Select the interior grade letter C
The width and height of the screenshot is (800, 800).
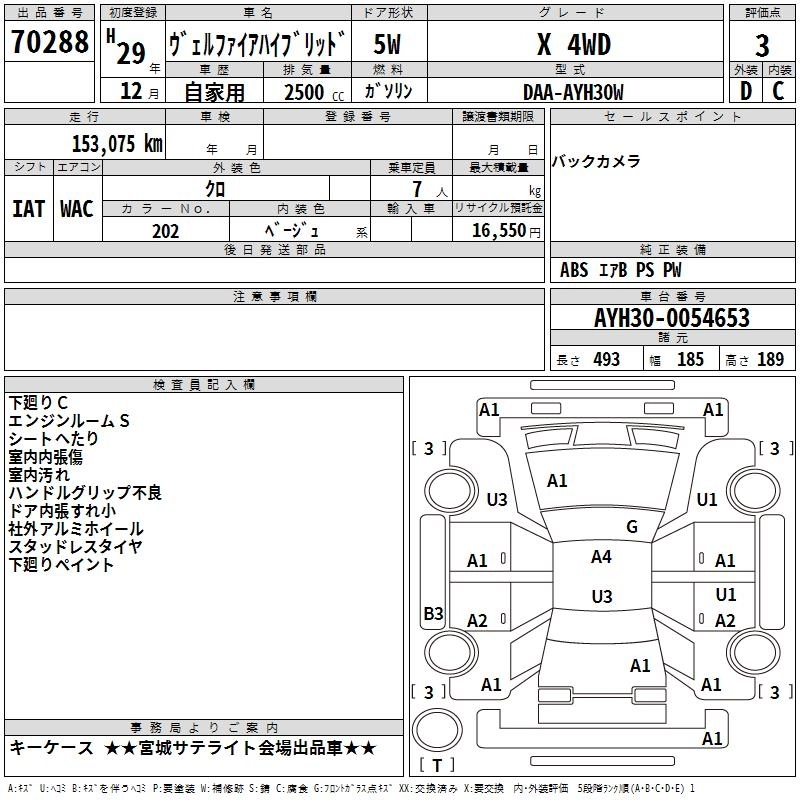point(778,91)
